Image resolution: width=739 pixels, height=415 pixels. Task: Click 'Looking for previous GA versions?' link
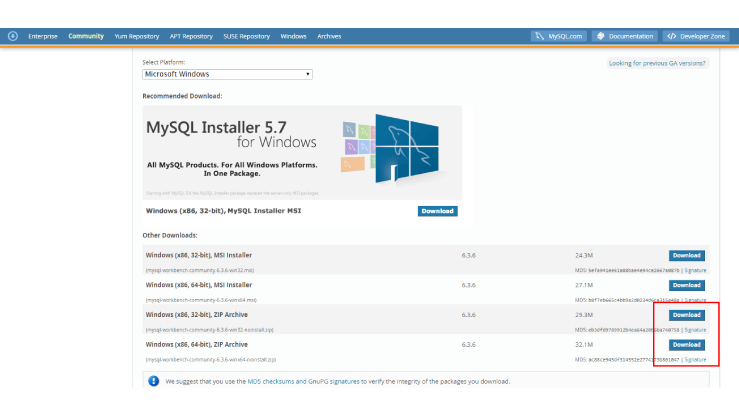(658, 63)
